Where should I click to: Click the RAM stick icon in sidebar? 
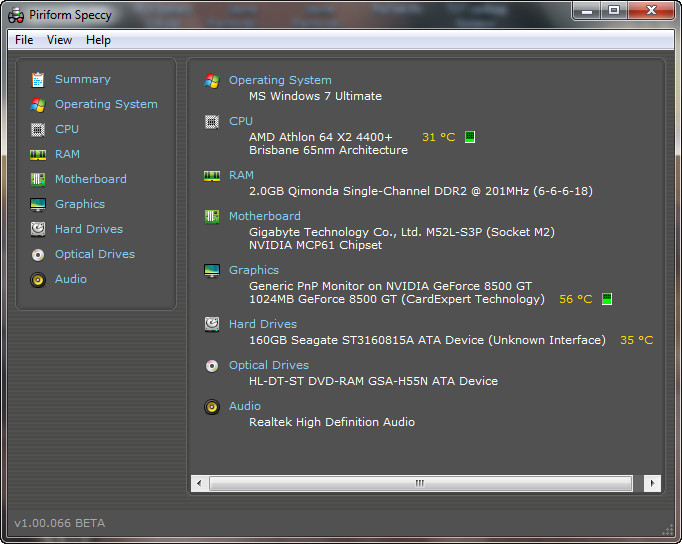coord(38,154)
